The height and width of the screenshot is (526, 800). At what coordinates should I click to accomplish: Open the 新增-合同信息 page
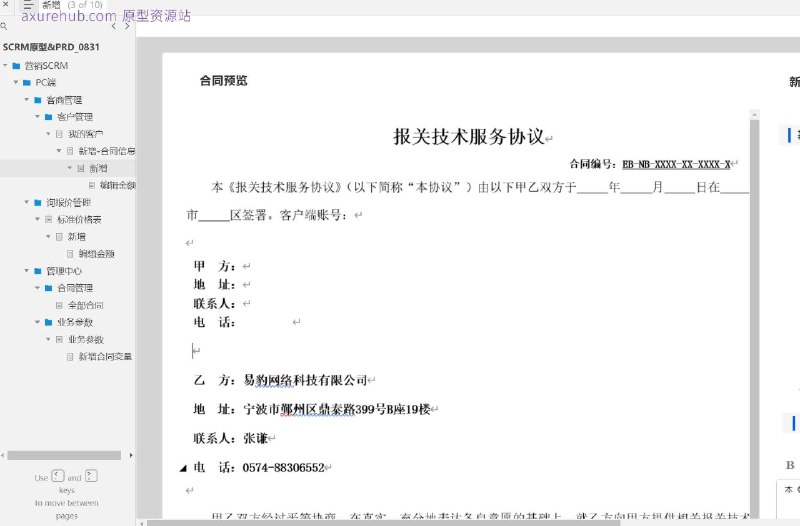click(107, 151)
